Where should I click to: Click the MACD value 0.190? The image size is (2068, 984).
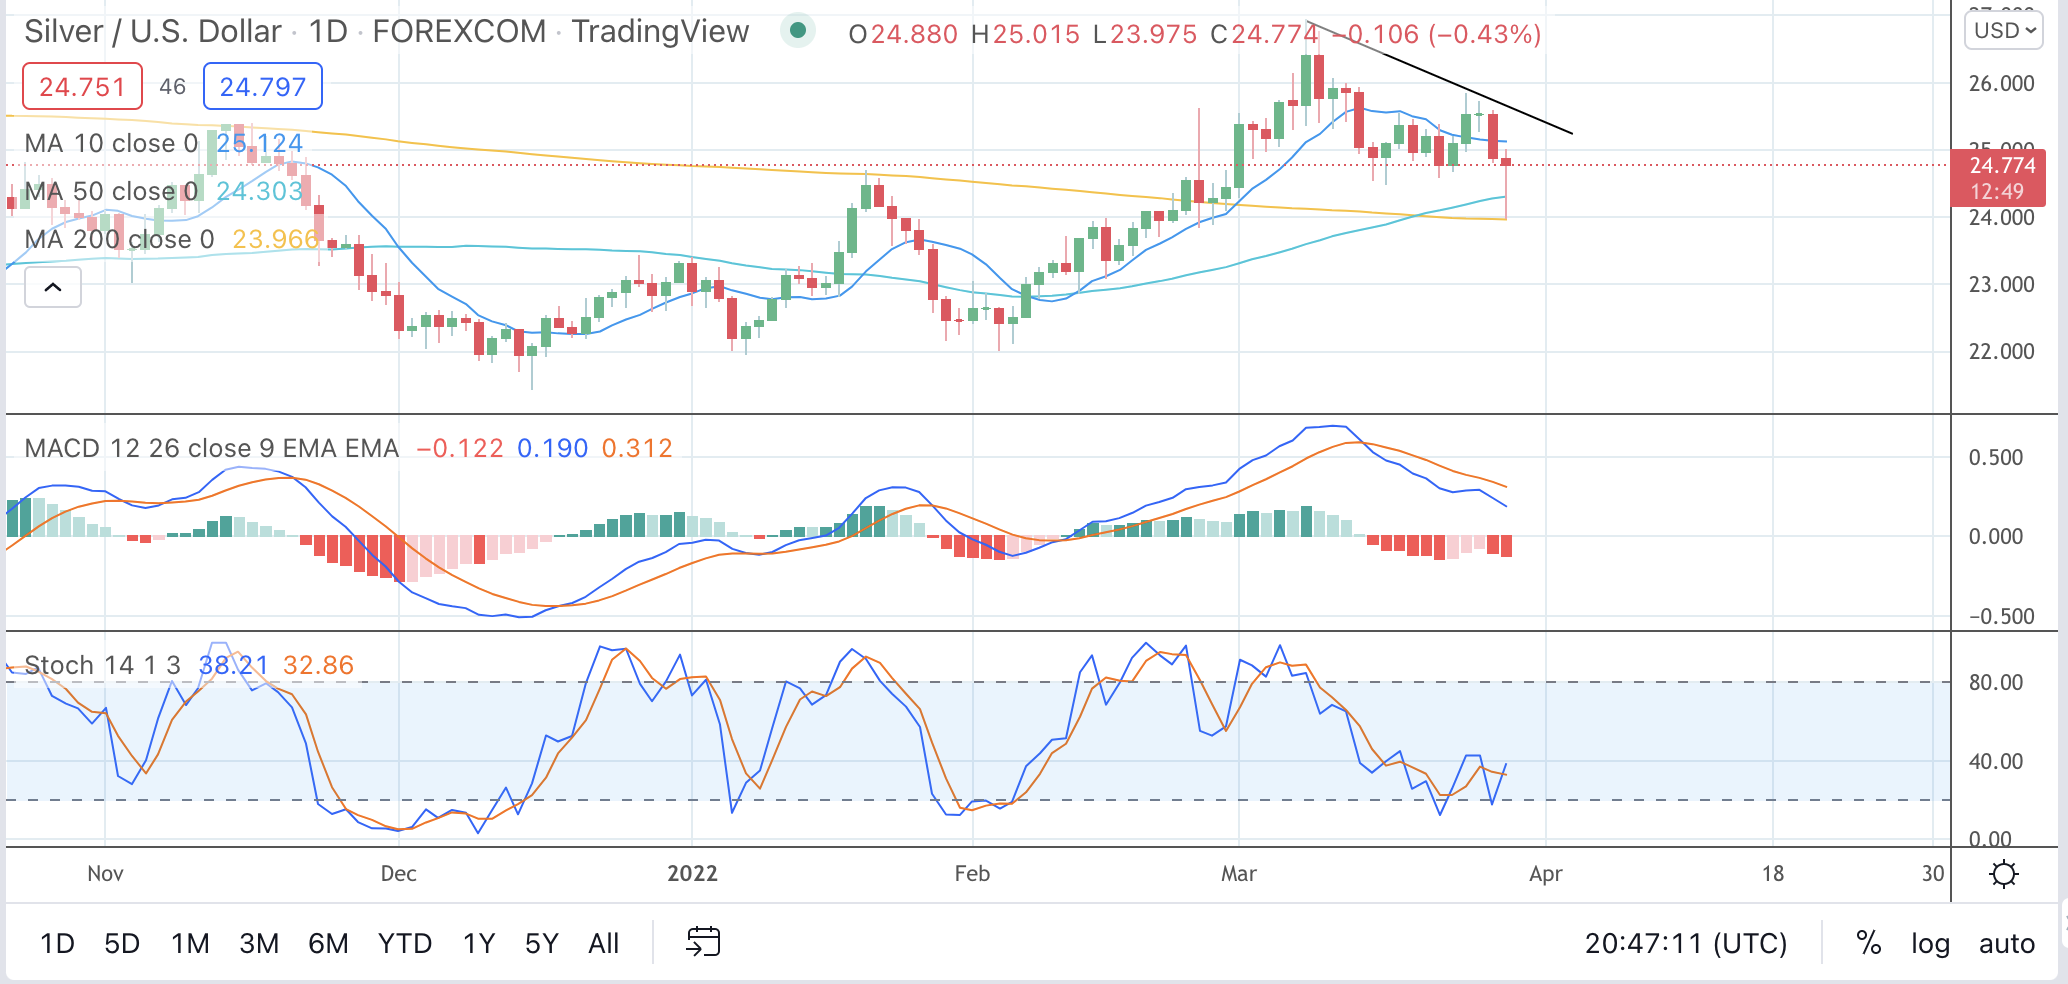(x=552, y=448)
